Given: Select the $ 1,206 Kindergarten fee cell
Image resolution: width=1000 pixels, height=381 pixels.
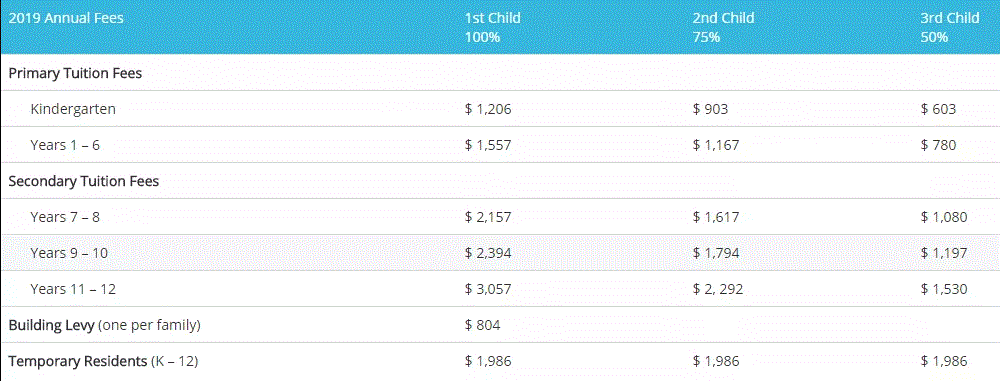Looking at the screenshot, I should tap(488, 109).
